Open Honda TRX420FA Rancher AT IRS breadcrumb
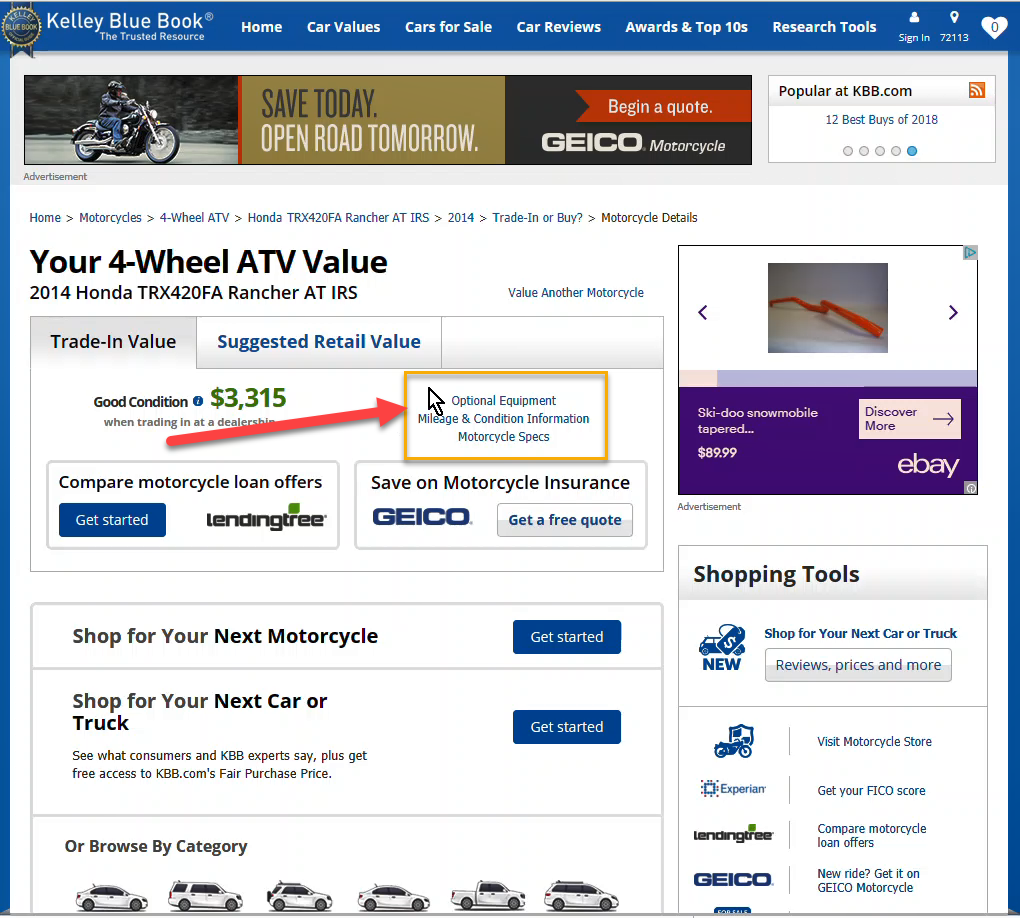This screenshot has width=1020, height=918. coord(338,218)
